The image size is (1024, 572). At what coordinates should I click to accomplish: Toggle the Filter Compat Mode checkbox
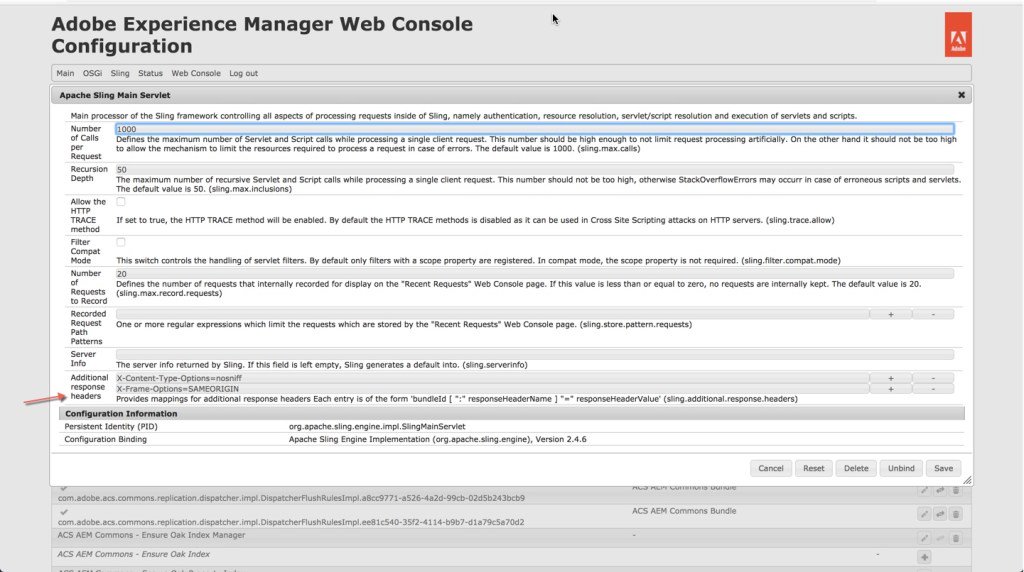tap(121, 242)
